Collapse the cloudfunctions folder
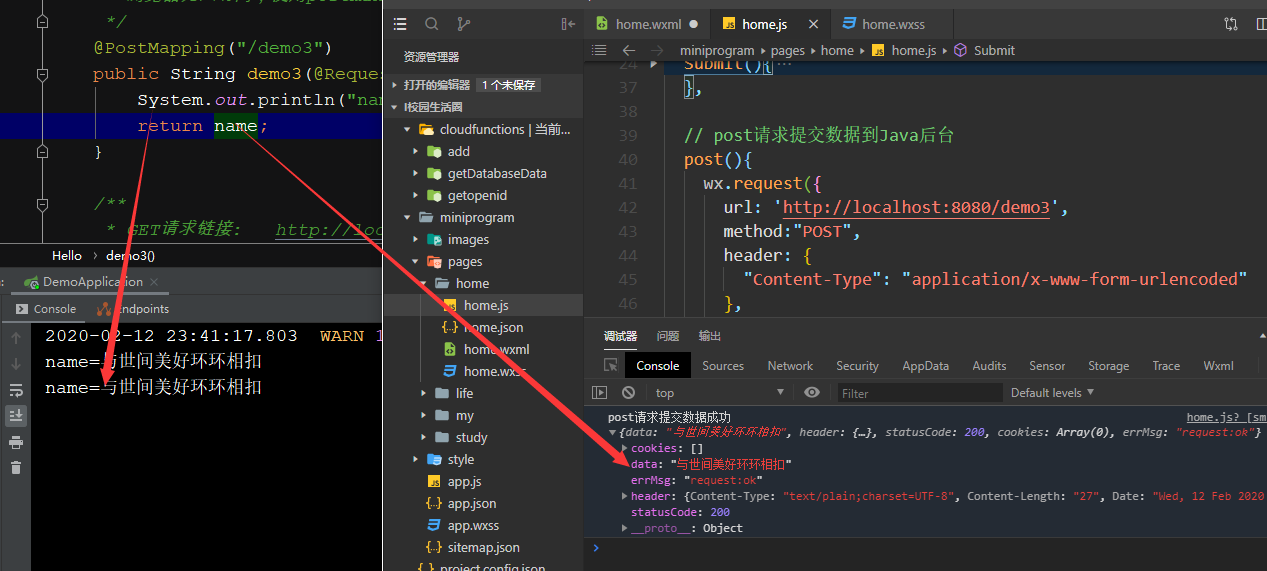Image resolution: width=1267 pixels, height=571 pixels. point(407,129)
